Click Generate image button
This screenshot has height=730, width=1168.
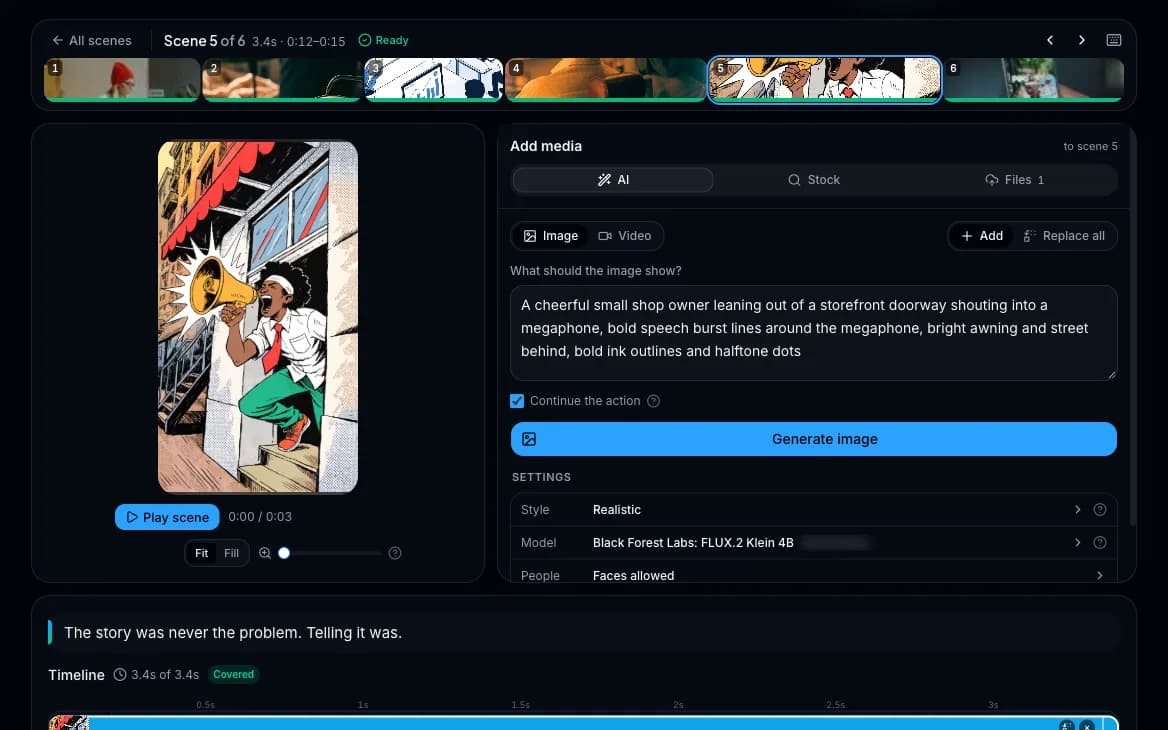pos(813,439)
